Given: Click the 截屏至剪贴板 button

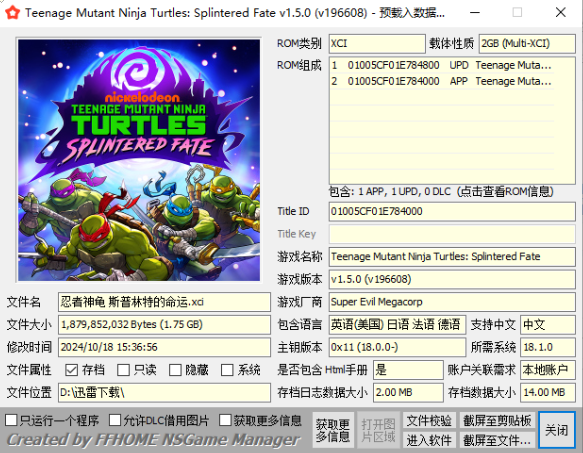Looking at the screenshot, I should 497,421.
